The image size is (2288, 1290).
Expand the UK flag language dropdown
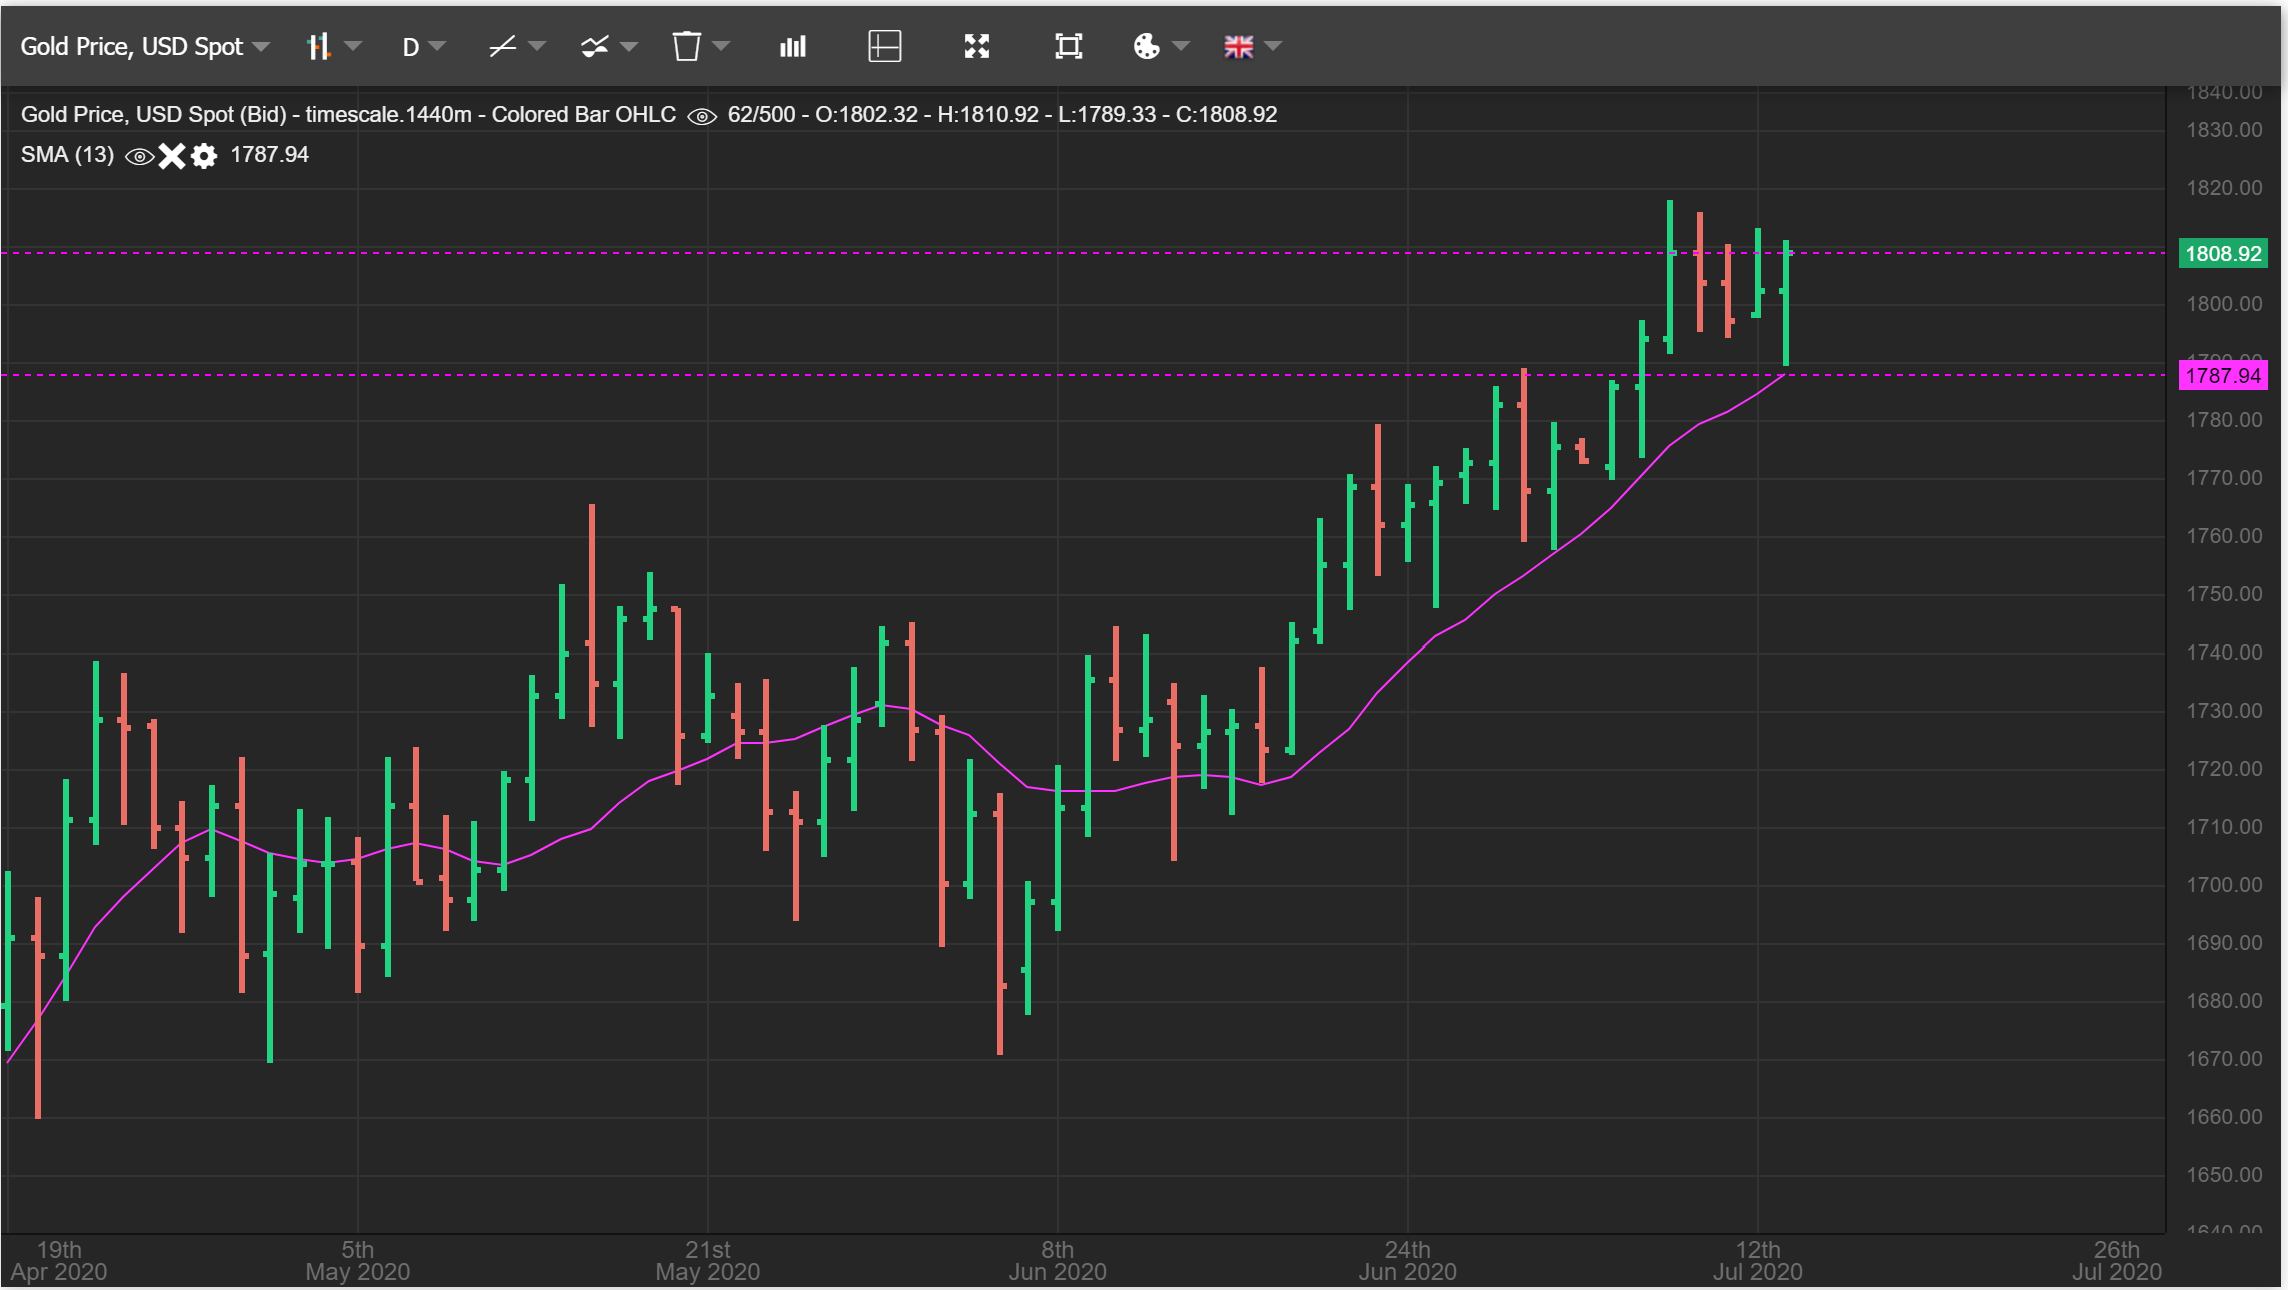(x=1273, y=46)
